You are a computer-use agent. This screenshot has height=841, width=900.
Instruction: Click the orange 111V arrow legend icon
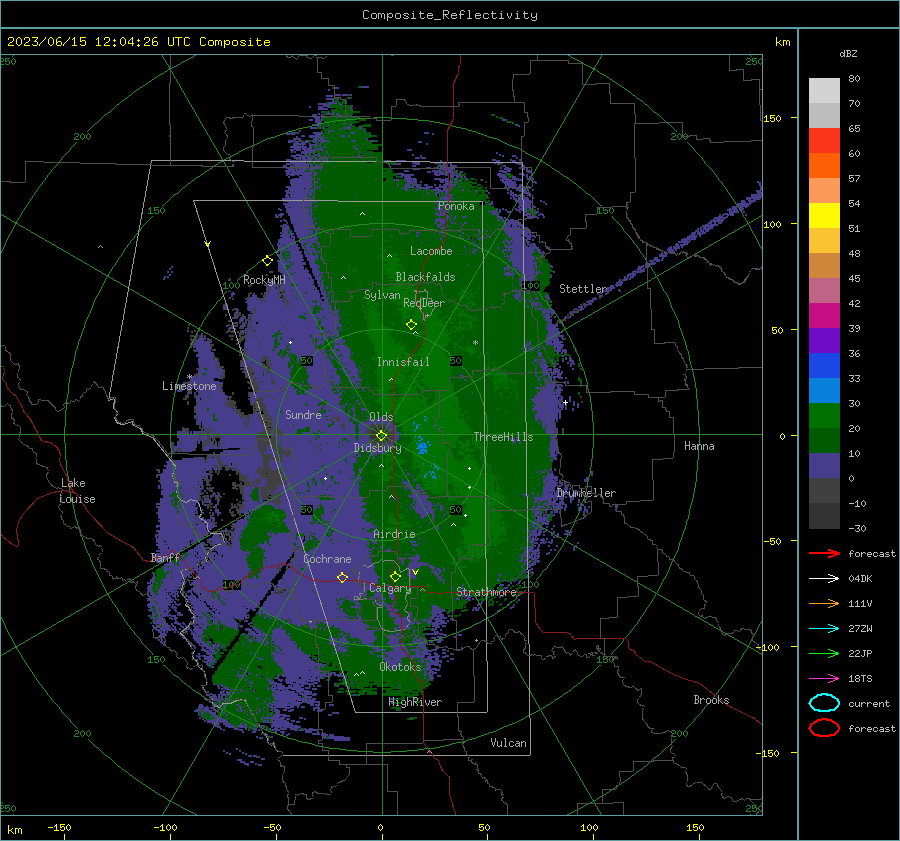point(824,603)
